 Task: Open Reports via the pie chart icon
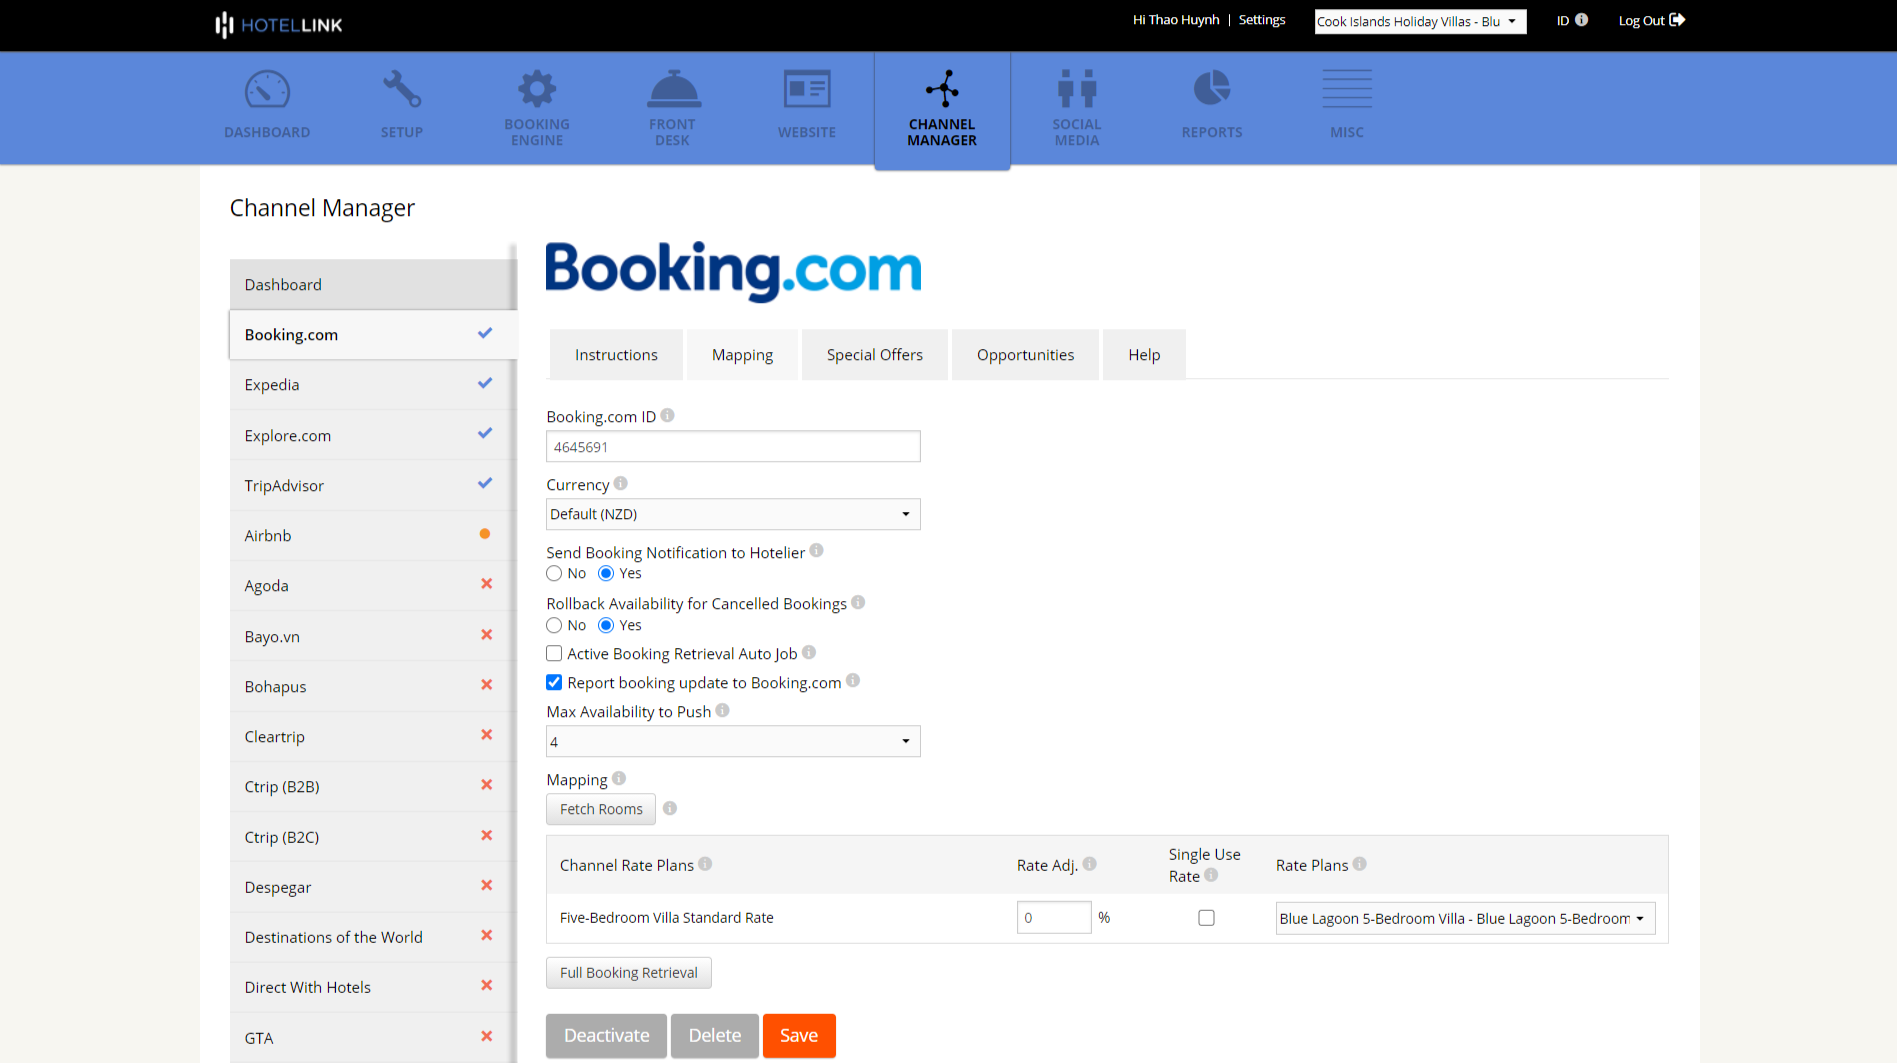(1212, 89)
